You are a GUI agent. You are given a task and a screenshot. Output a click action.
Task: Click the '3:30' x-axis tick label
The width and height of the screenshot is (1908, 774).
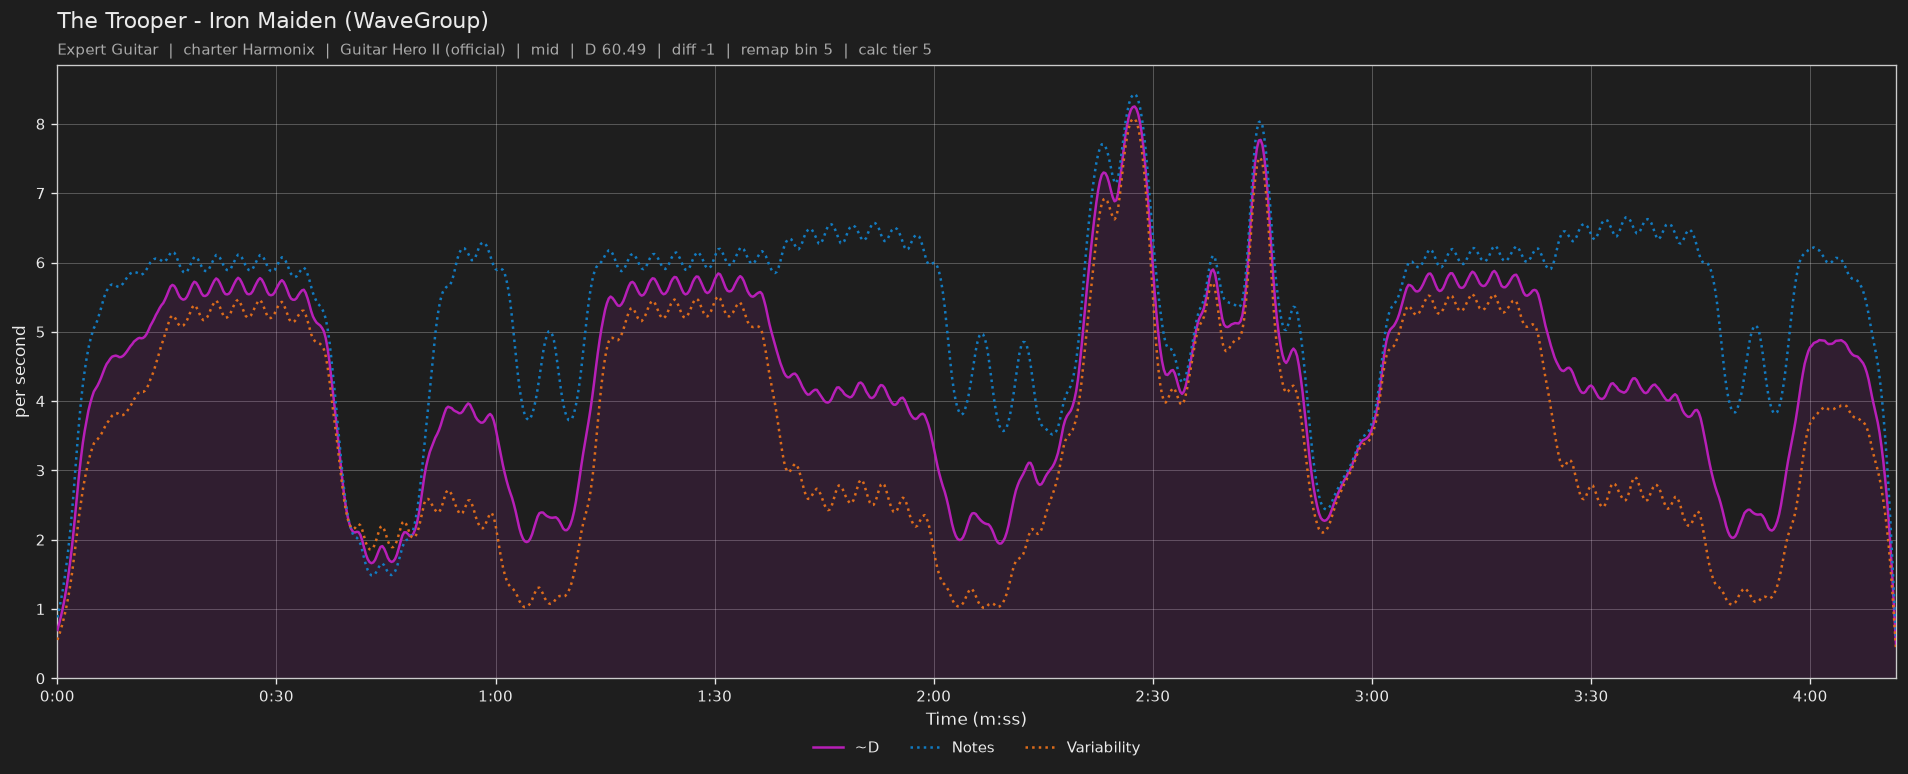click(x=1590, y=696)
